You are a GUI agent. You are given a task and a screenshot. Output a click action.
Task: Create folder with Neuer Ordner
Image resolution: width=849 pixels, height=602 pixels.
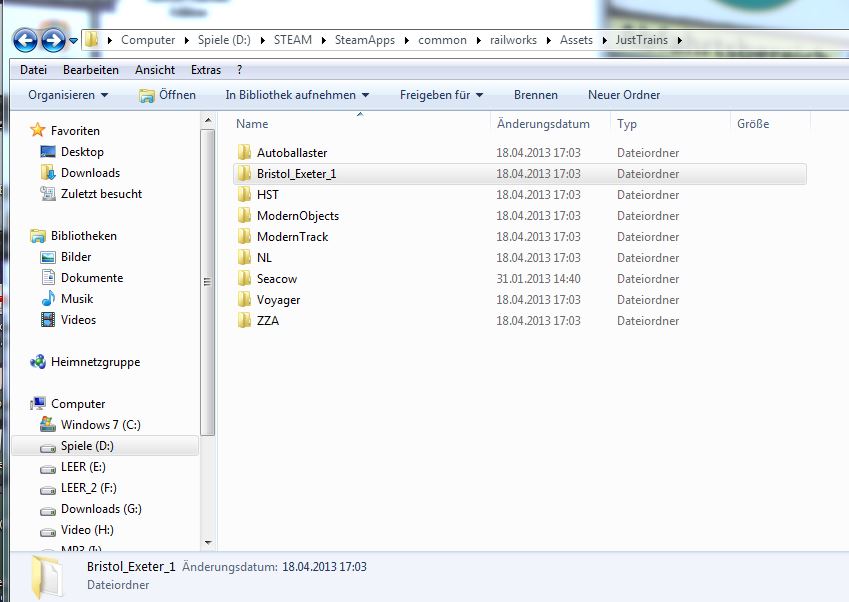pyautogui.click(x=624, y=95)
